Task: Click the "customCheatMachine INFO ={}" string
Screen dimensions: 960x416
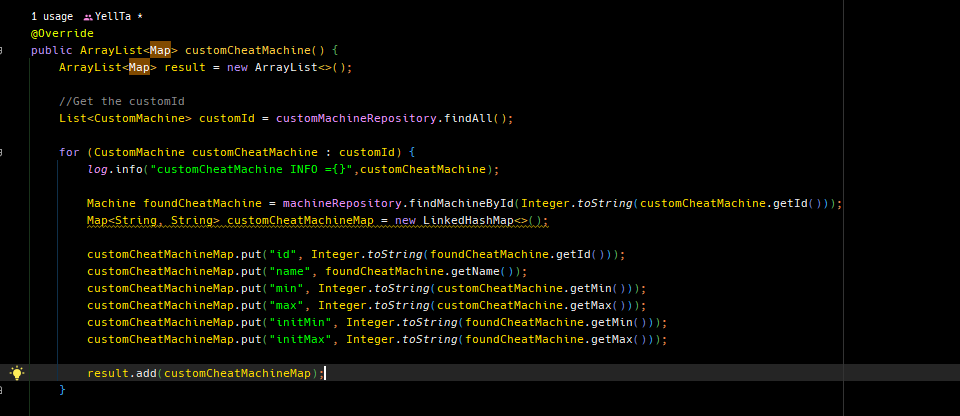Action: coord(252,169)
